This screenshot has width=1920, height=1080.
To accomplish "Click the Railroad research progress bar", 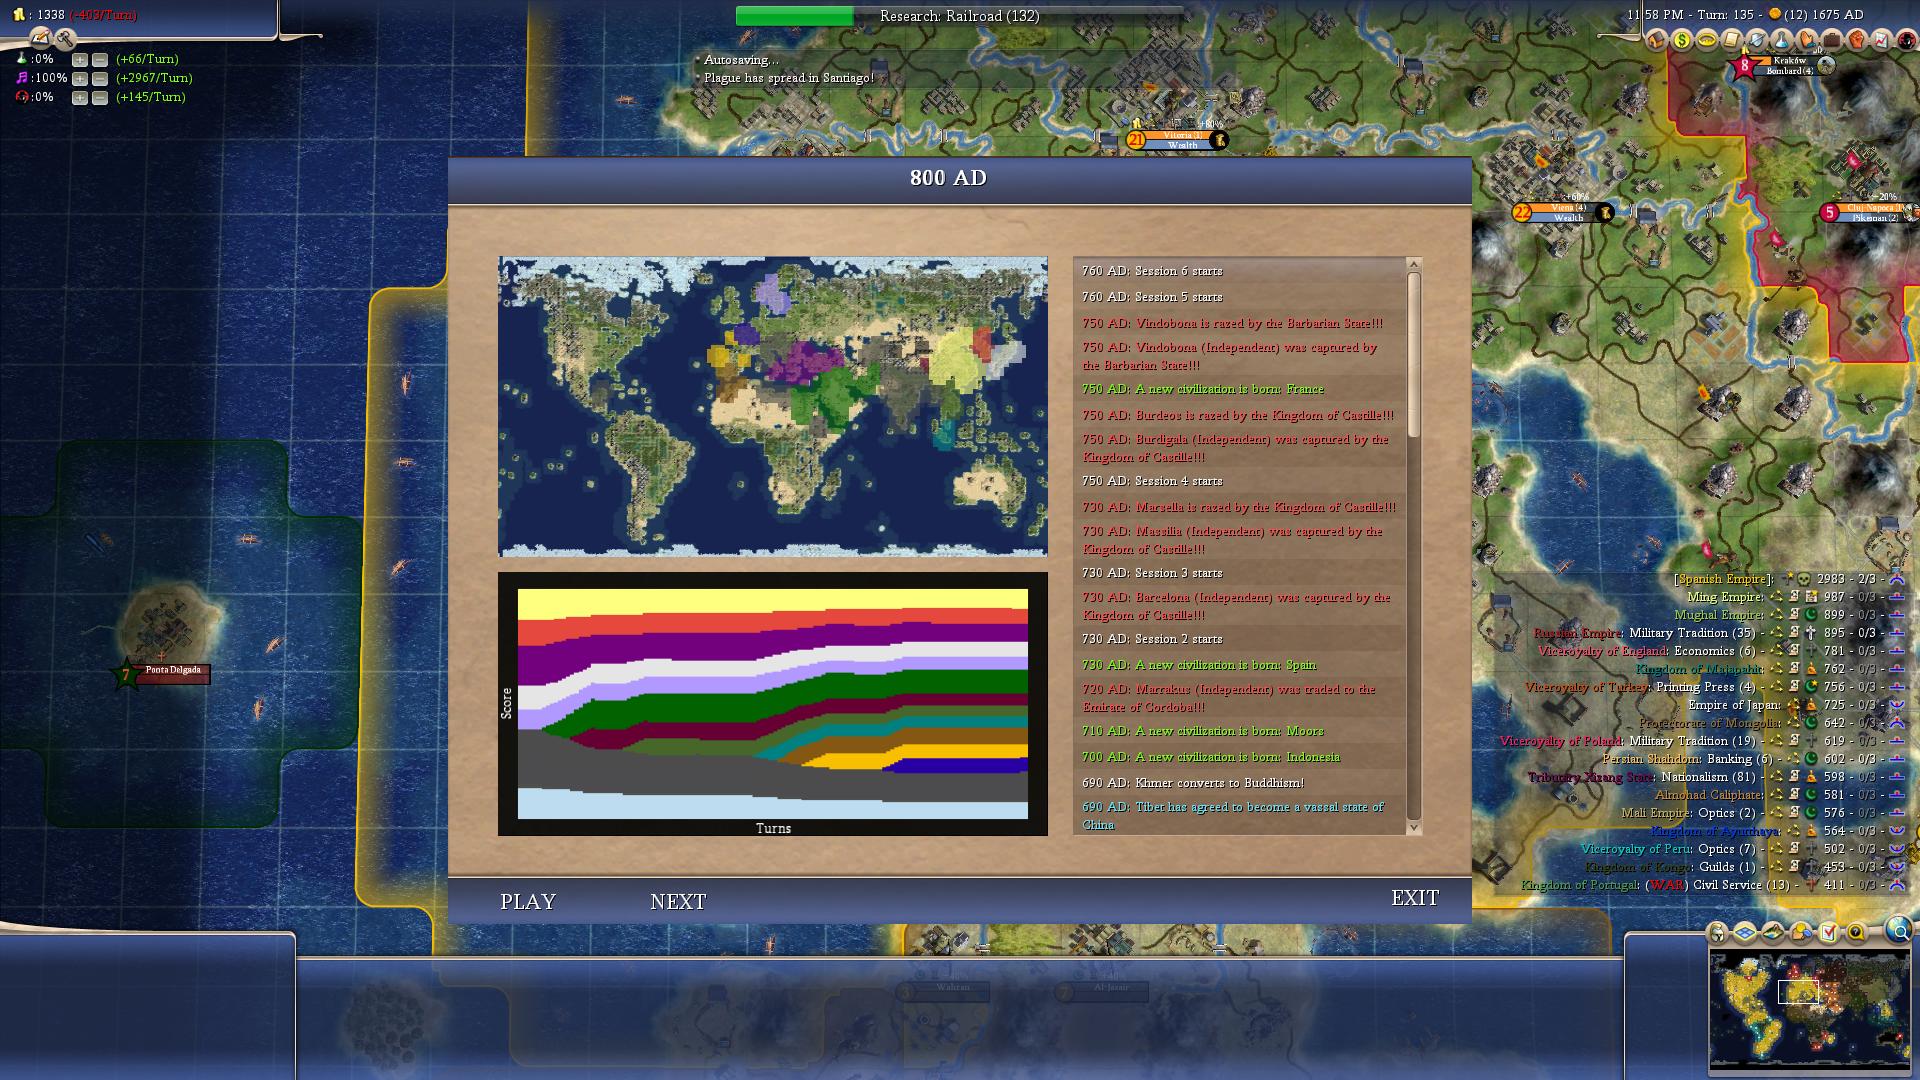I will click(960, 16).
